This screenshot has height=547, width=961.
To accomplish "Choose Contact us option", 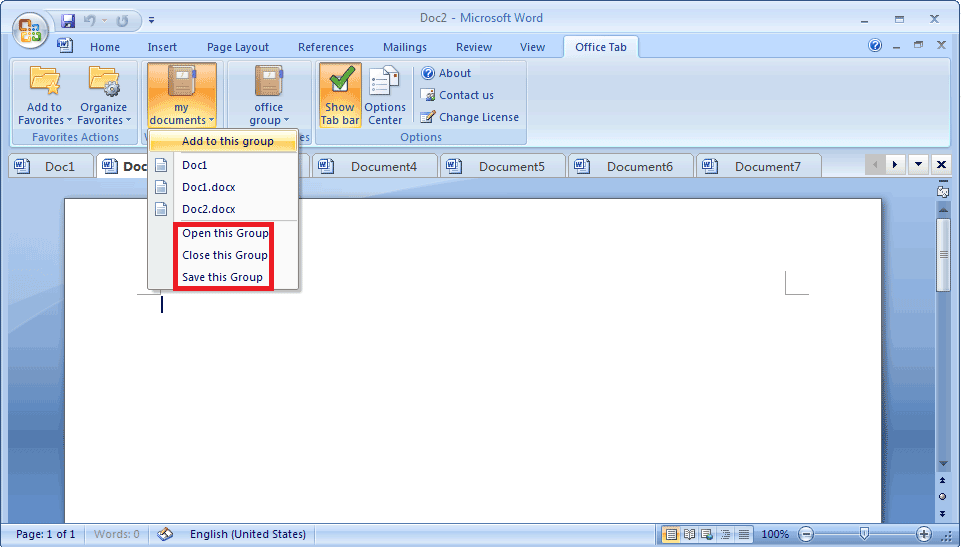I will [x=457, y=95].
